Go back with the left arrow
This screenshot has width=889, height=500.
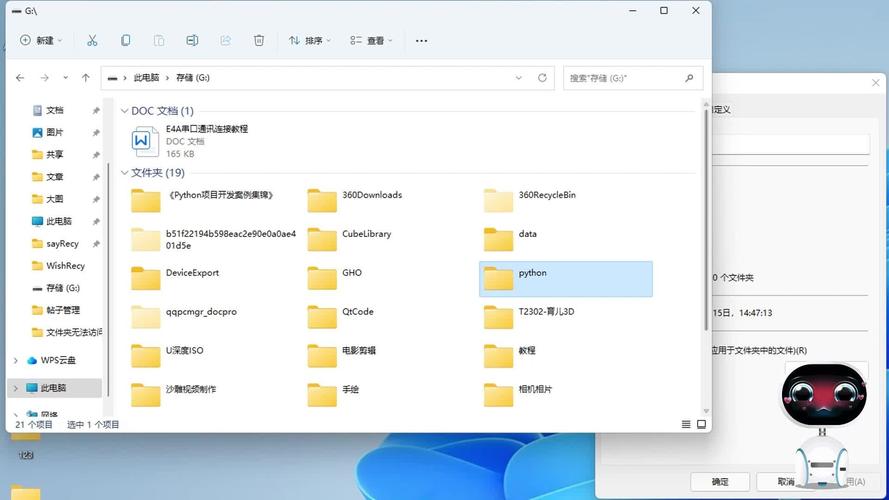point(20,78)
